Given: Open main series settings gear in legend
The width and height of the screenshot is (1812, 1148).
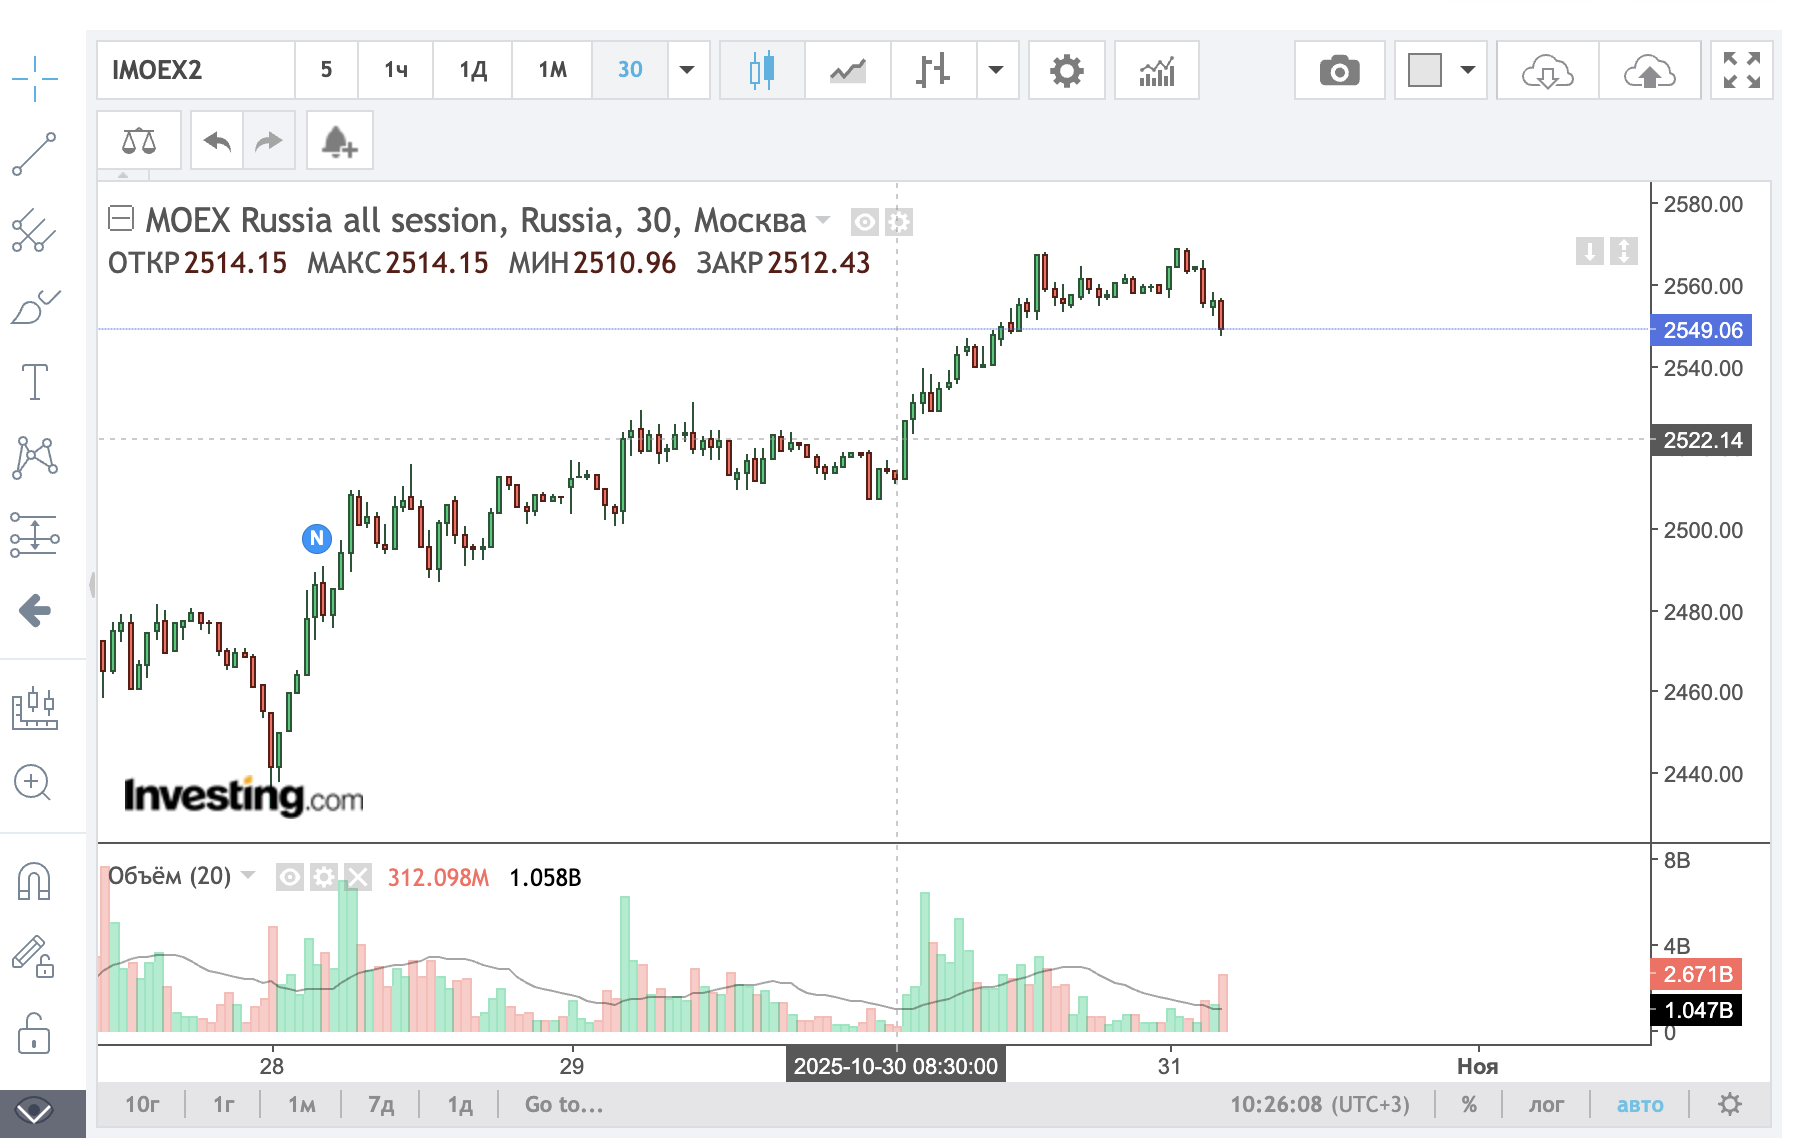Looking at the screenshot, I should coord(899,222).
